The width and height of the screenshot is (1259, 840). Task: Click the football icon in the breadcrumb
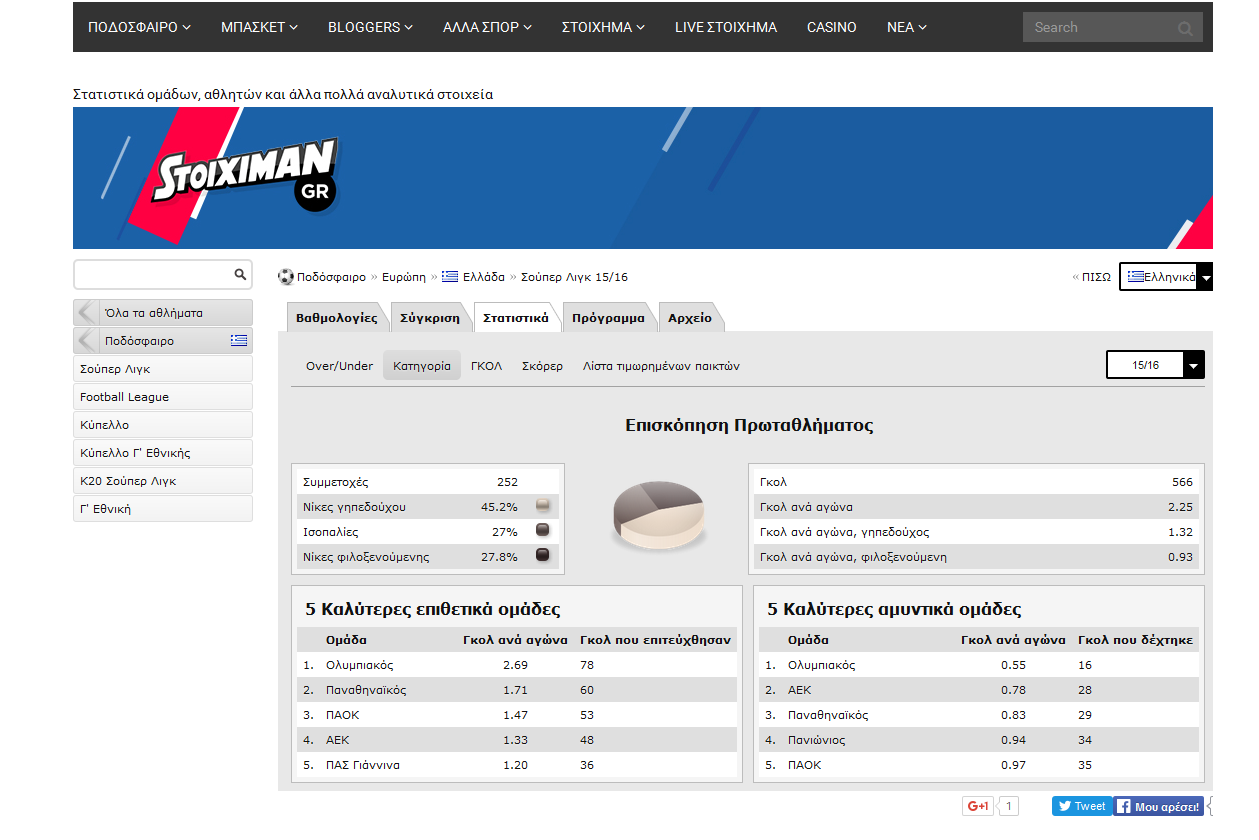click(284, 276)
